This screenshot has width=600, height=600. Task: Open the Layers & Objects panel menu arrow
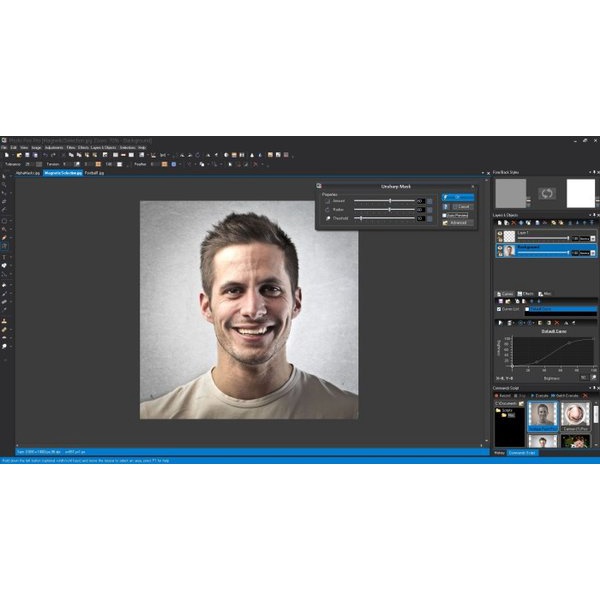(590, 215)
